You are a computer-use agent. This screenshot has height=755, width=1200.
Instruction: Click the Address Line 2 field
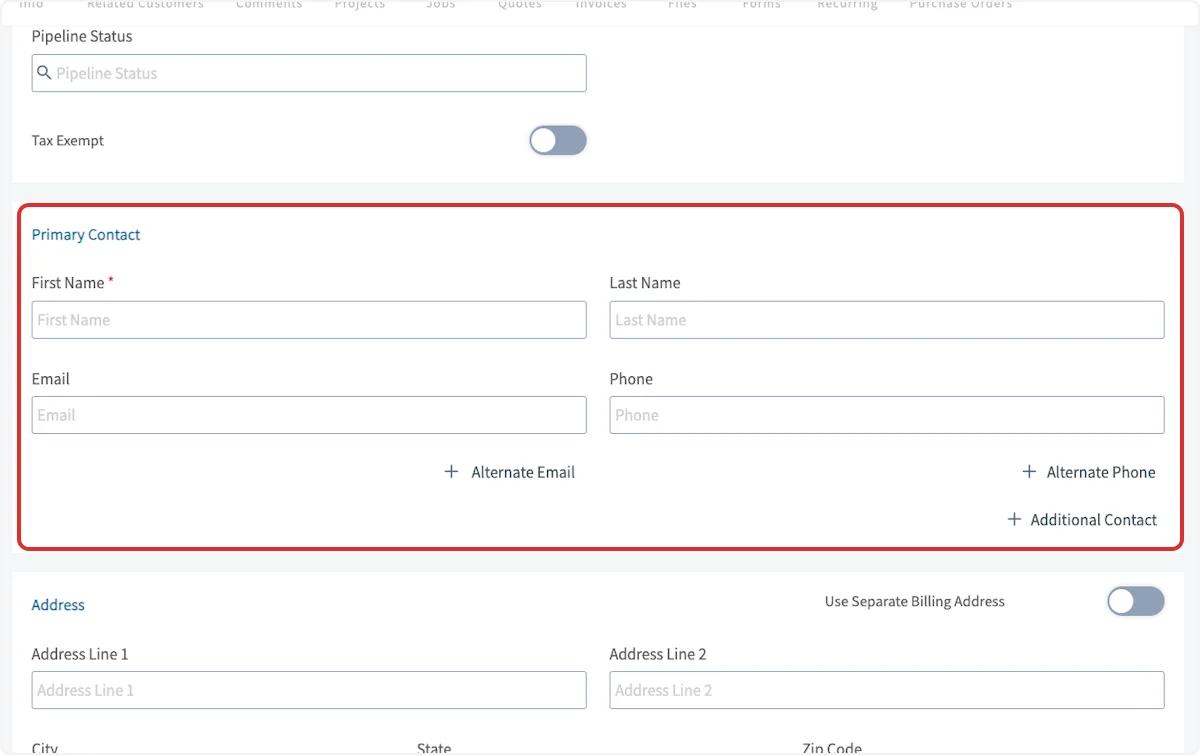(x=887, y=690)
